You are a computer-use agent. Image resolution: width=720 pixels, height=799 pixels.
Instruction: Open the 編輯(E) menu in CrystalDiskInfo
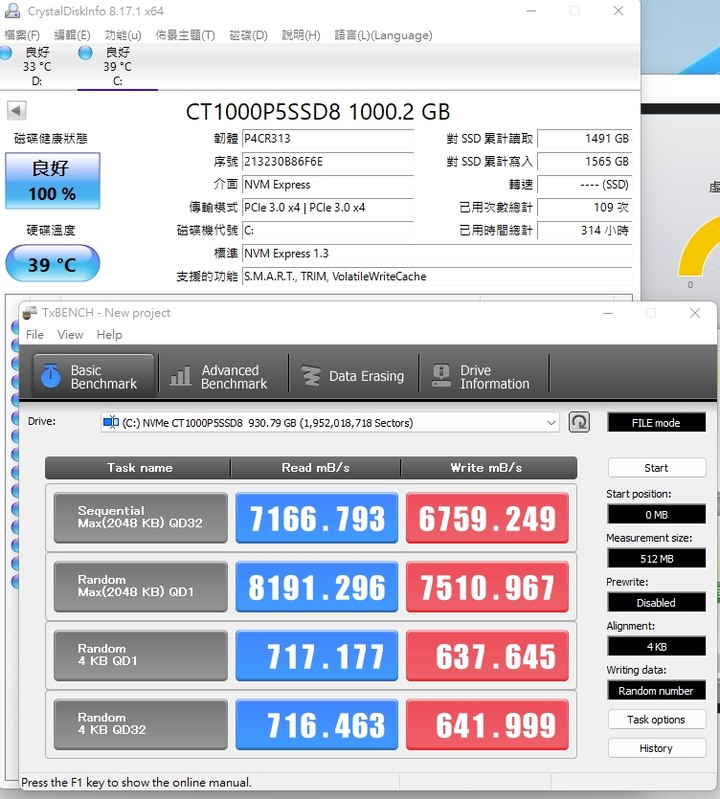pos(72,35)
